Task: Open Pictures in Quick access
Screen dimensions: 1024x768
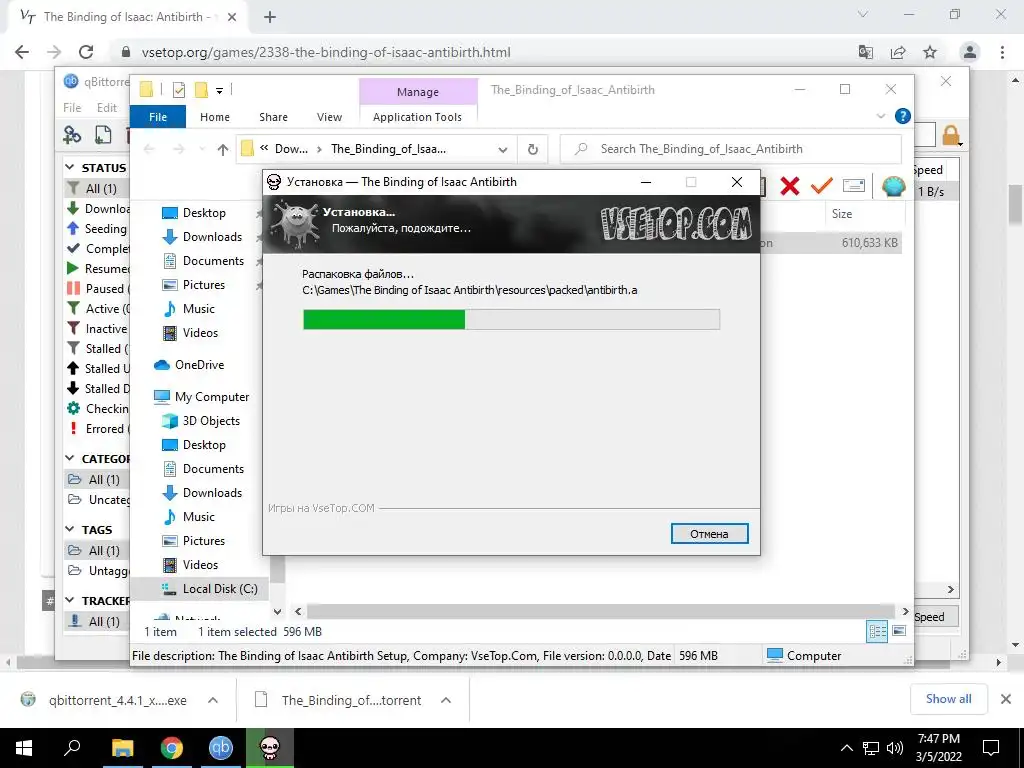Action: point(204,285)
